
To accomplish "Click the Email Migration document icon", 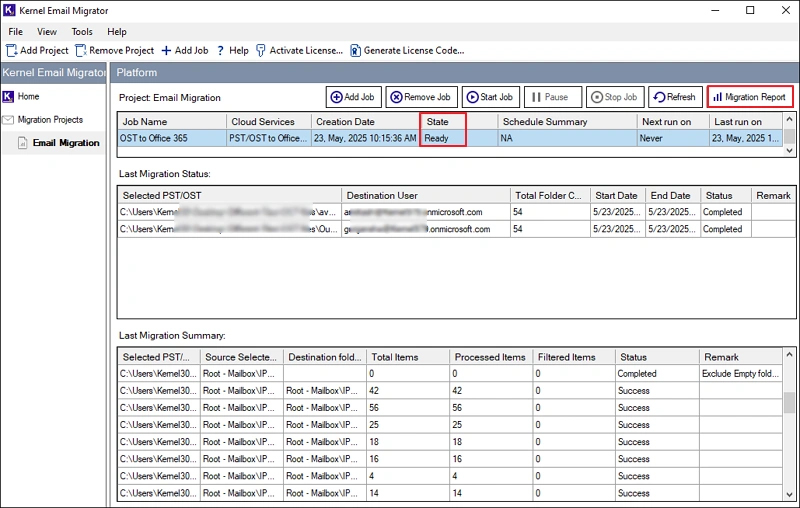I will pyautogui.click(x=22, y=143).
